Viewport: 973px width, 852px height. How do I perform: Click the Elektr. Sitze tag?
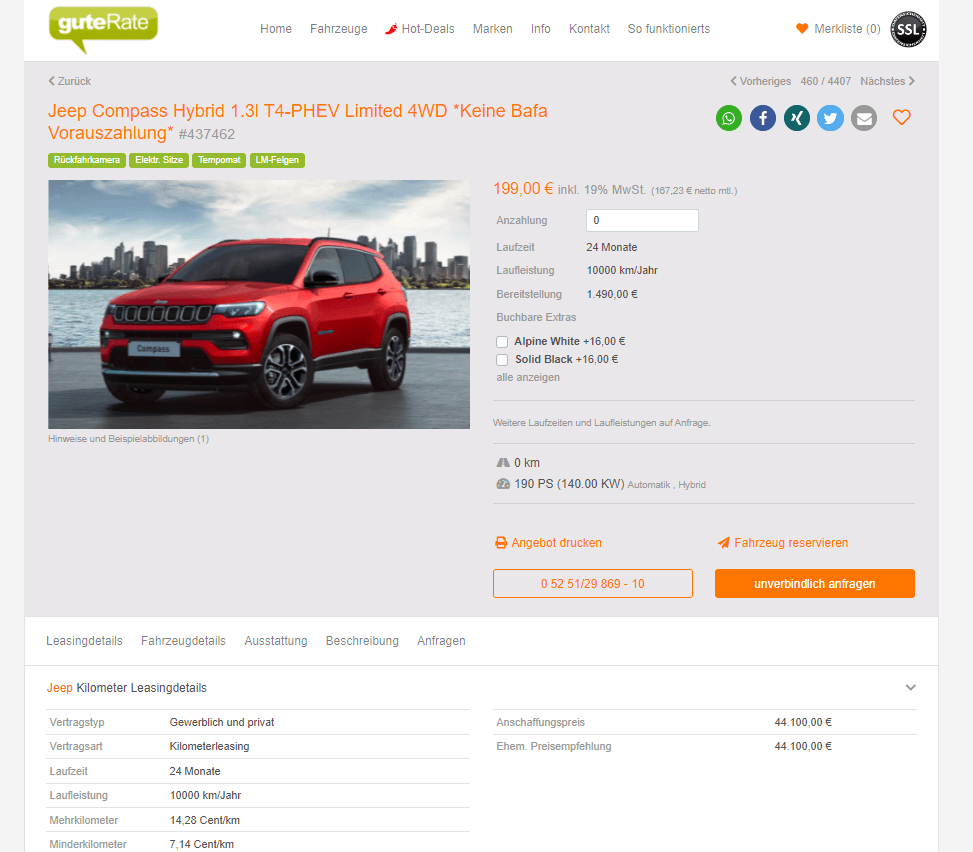point(159,160)
